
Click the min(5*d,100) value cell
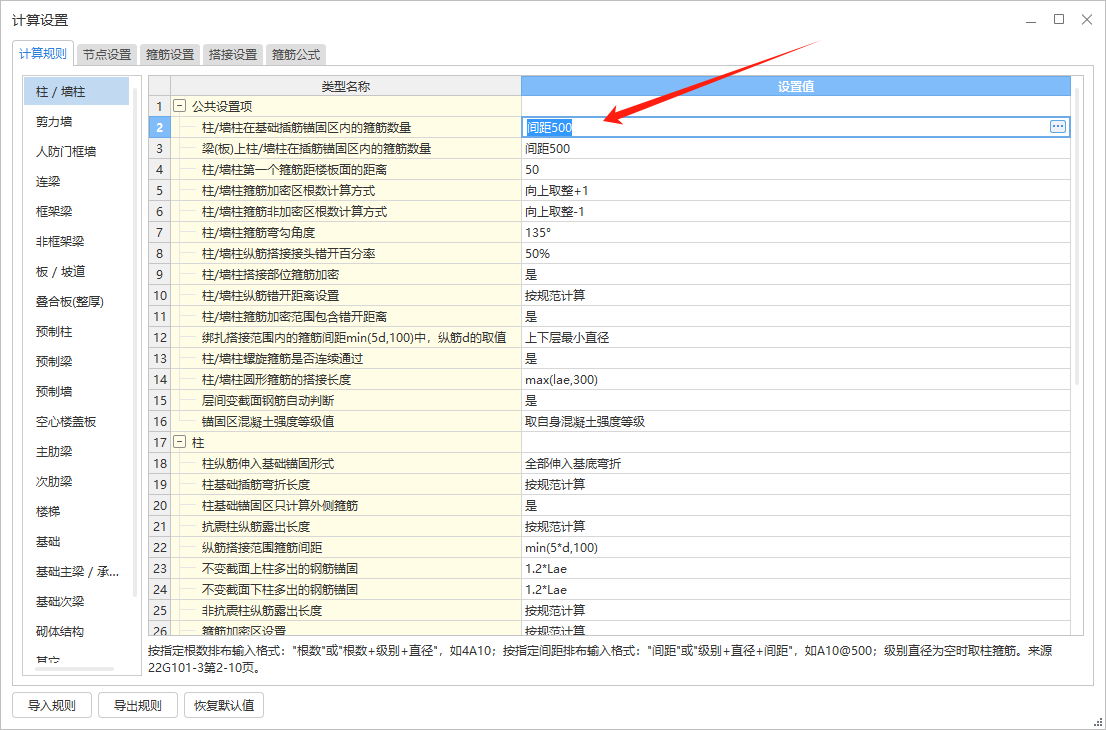pos(796,547)
